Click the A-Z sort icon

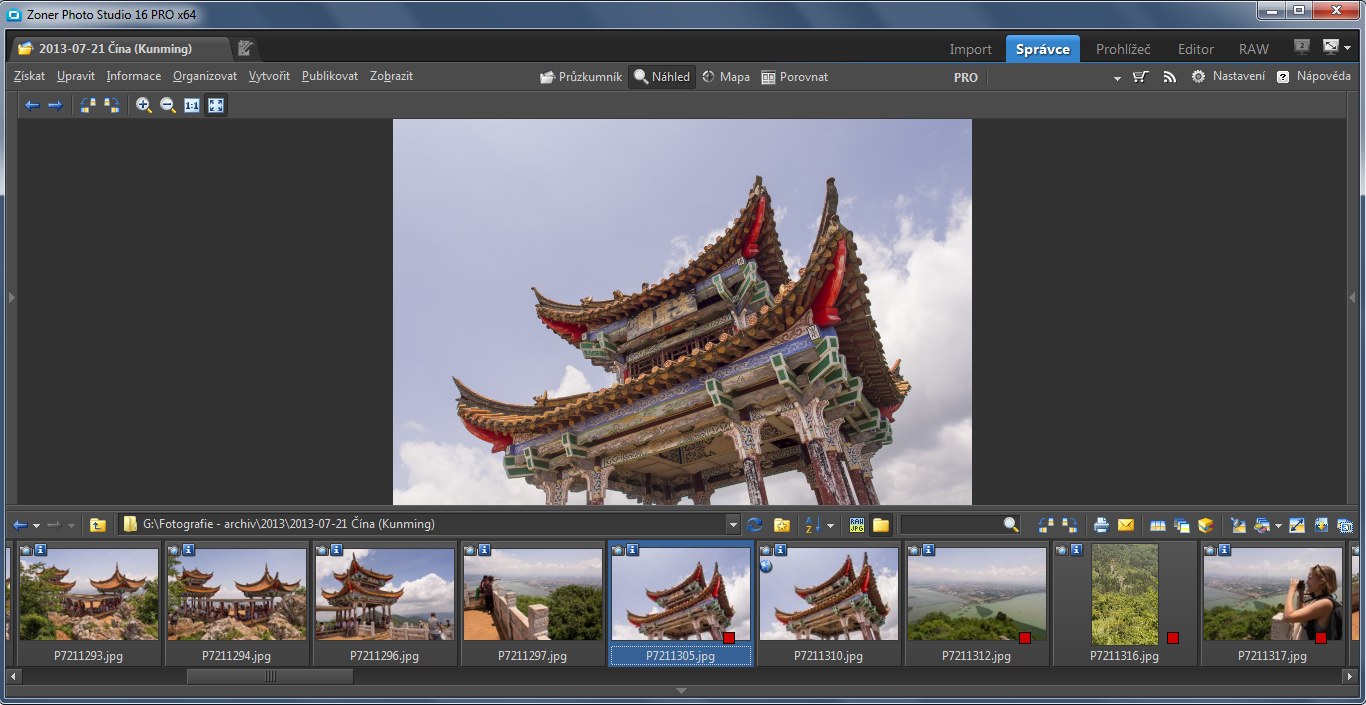coord(813,525)
